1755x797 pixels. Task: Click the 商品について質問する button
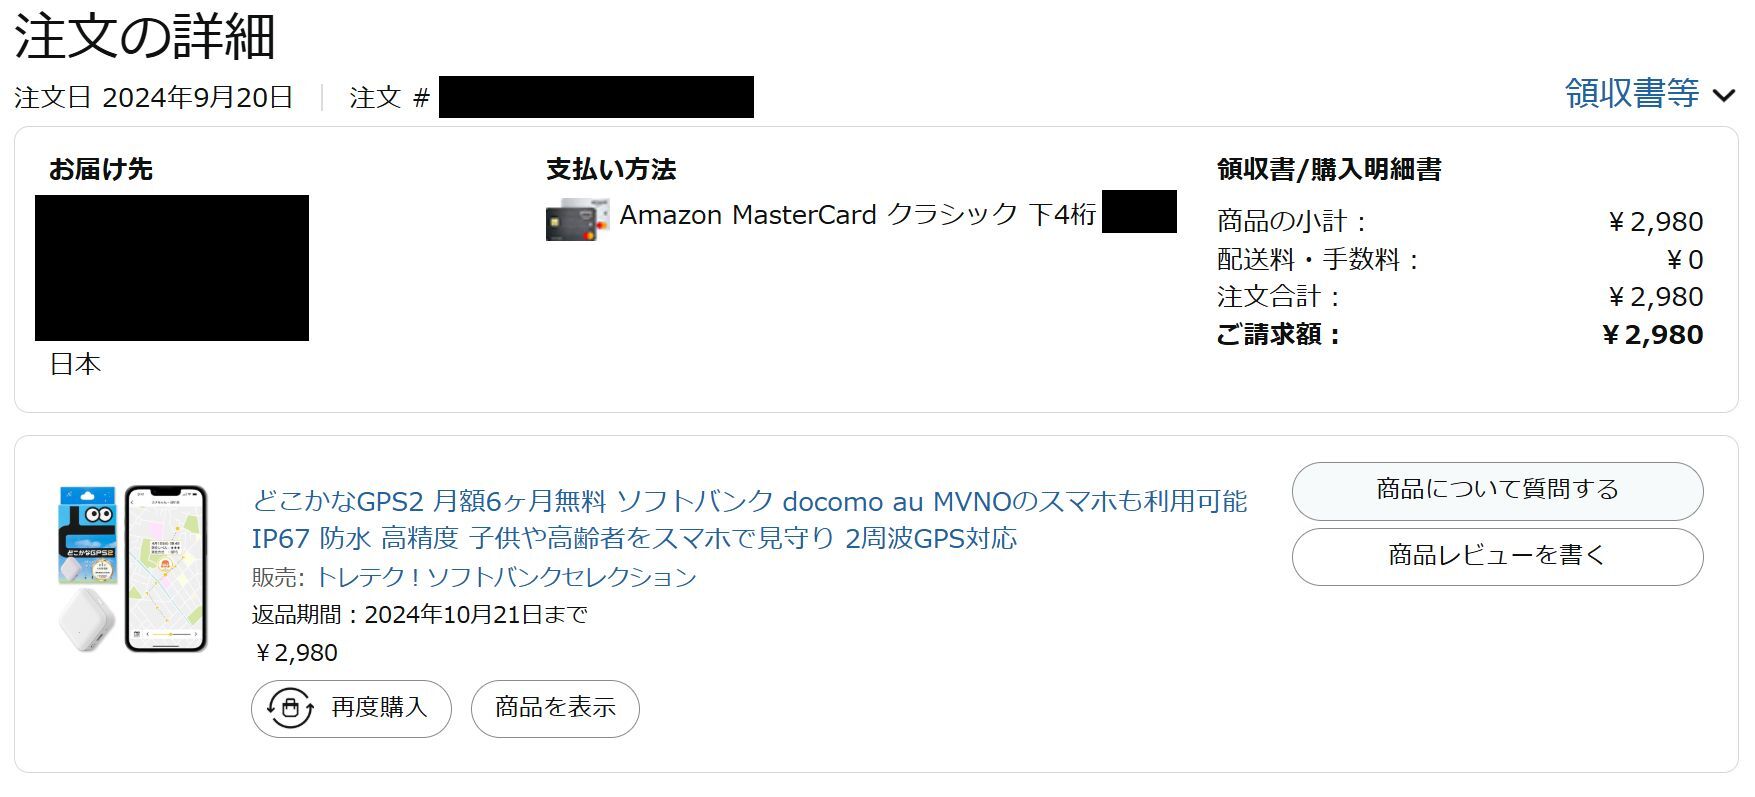tap(1497, 490)
